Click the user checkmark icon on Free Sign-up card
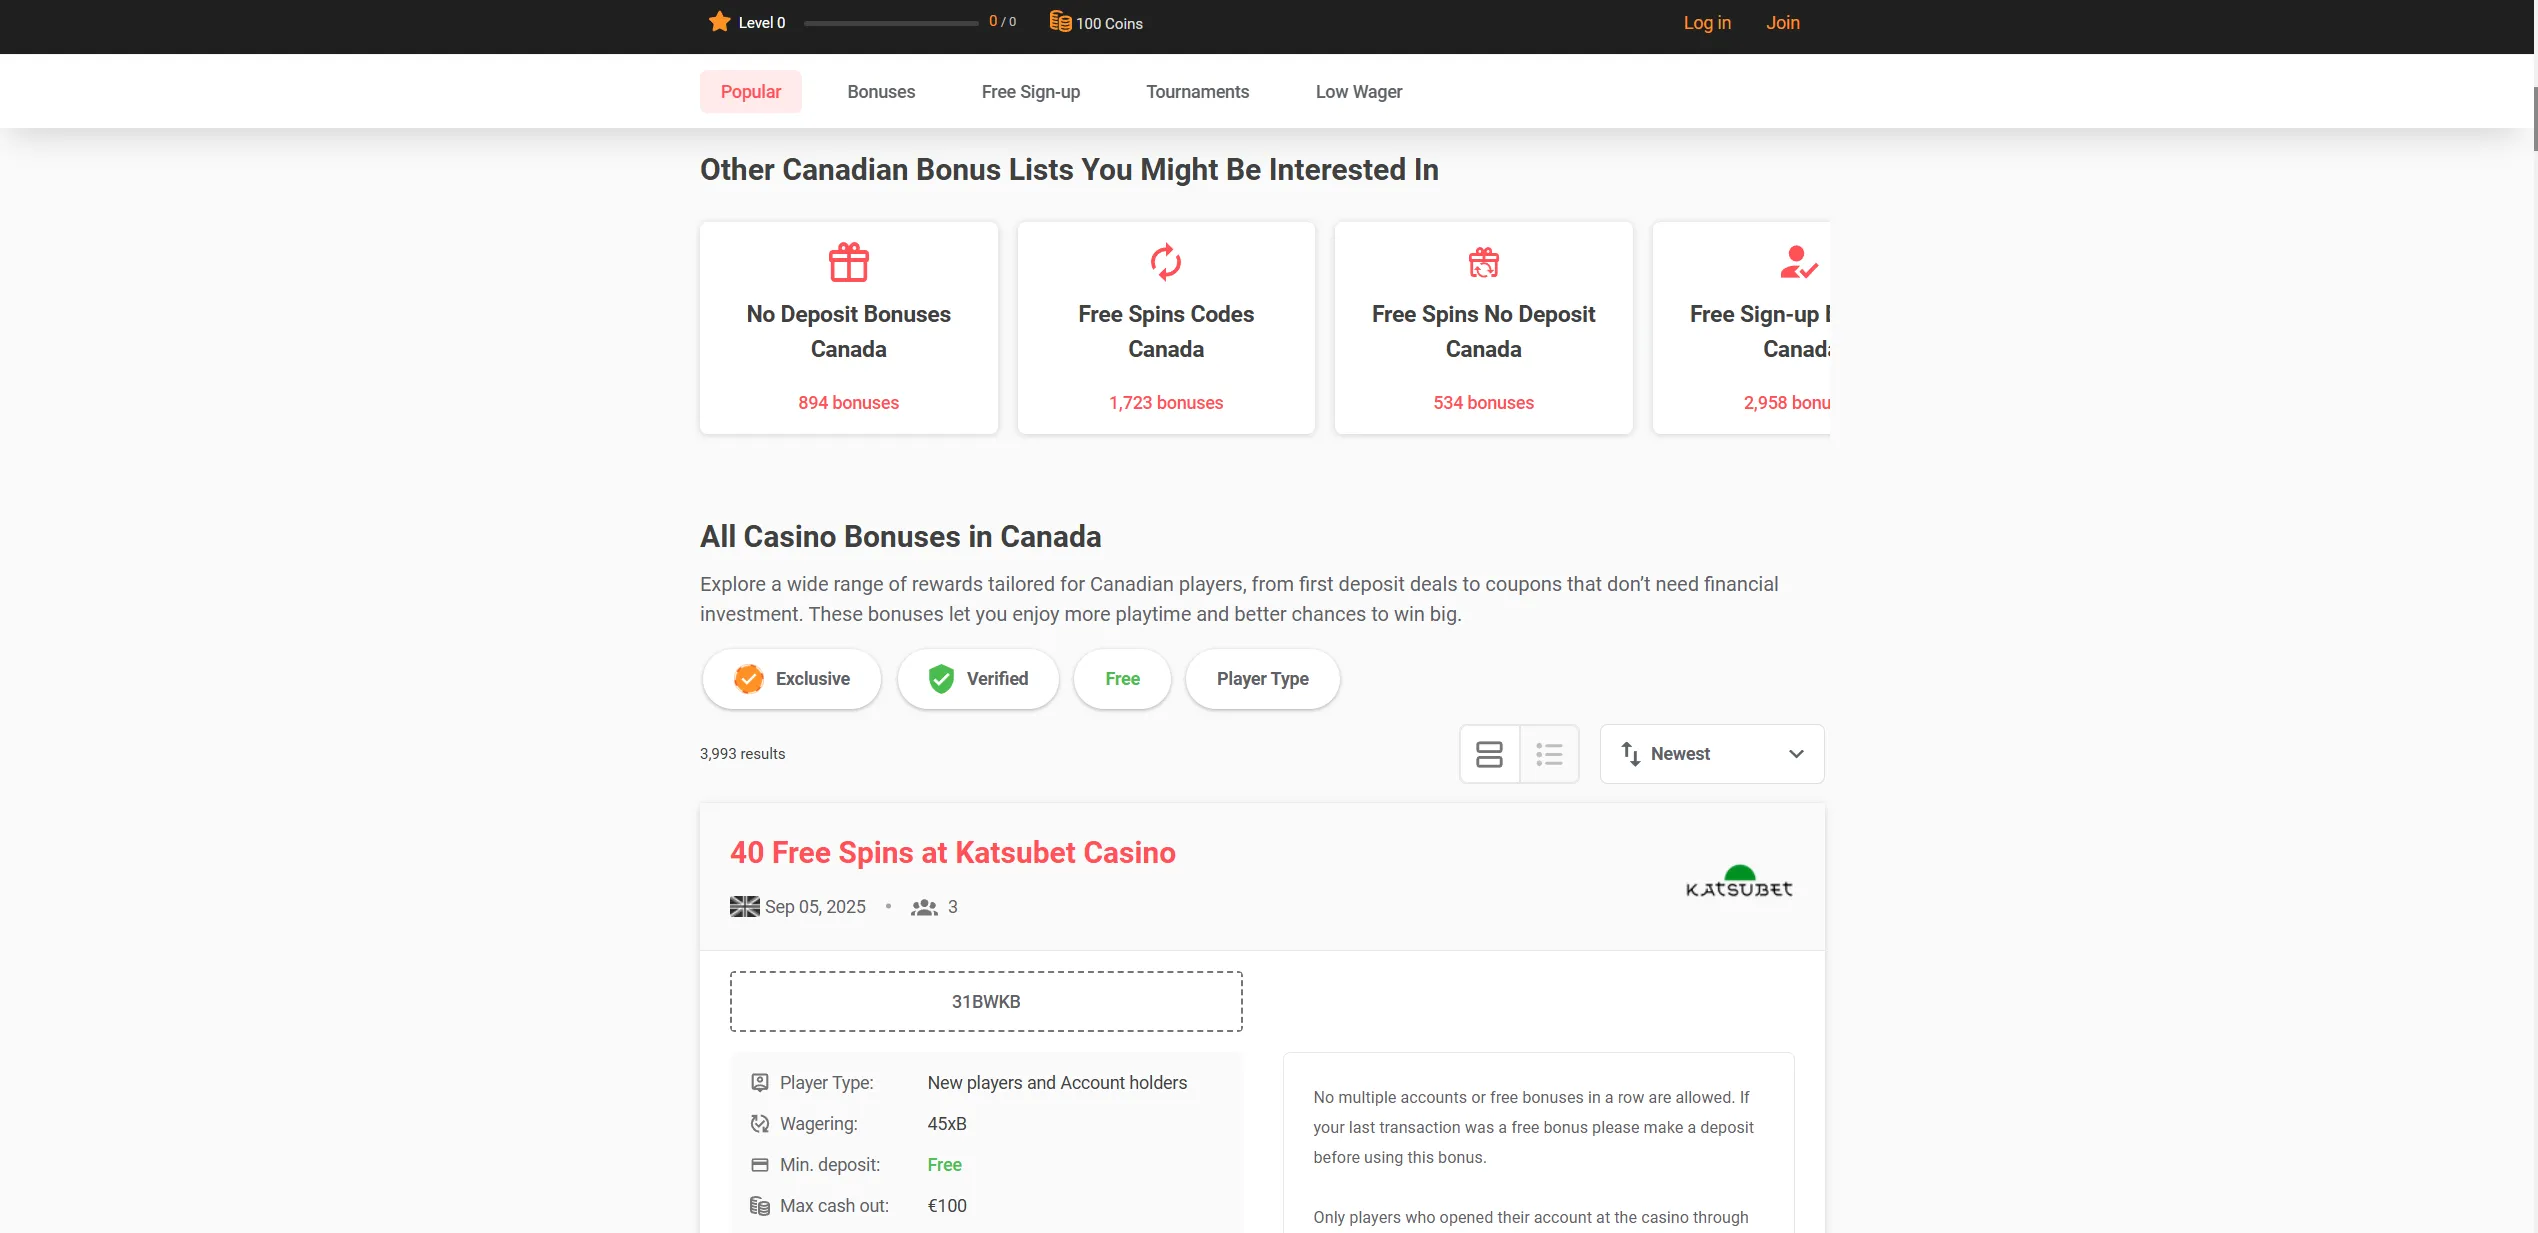This screenshot has height=1233, width=2538. pyautogui.click(x=1799, y=262)
